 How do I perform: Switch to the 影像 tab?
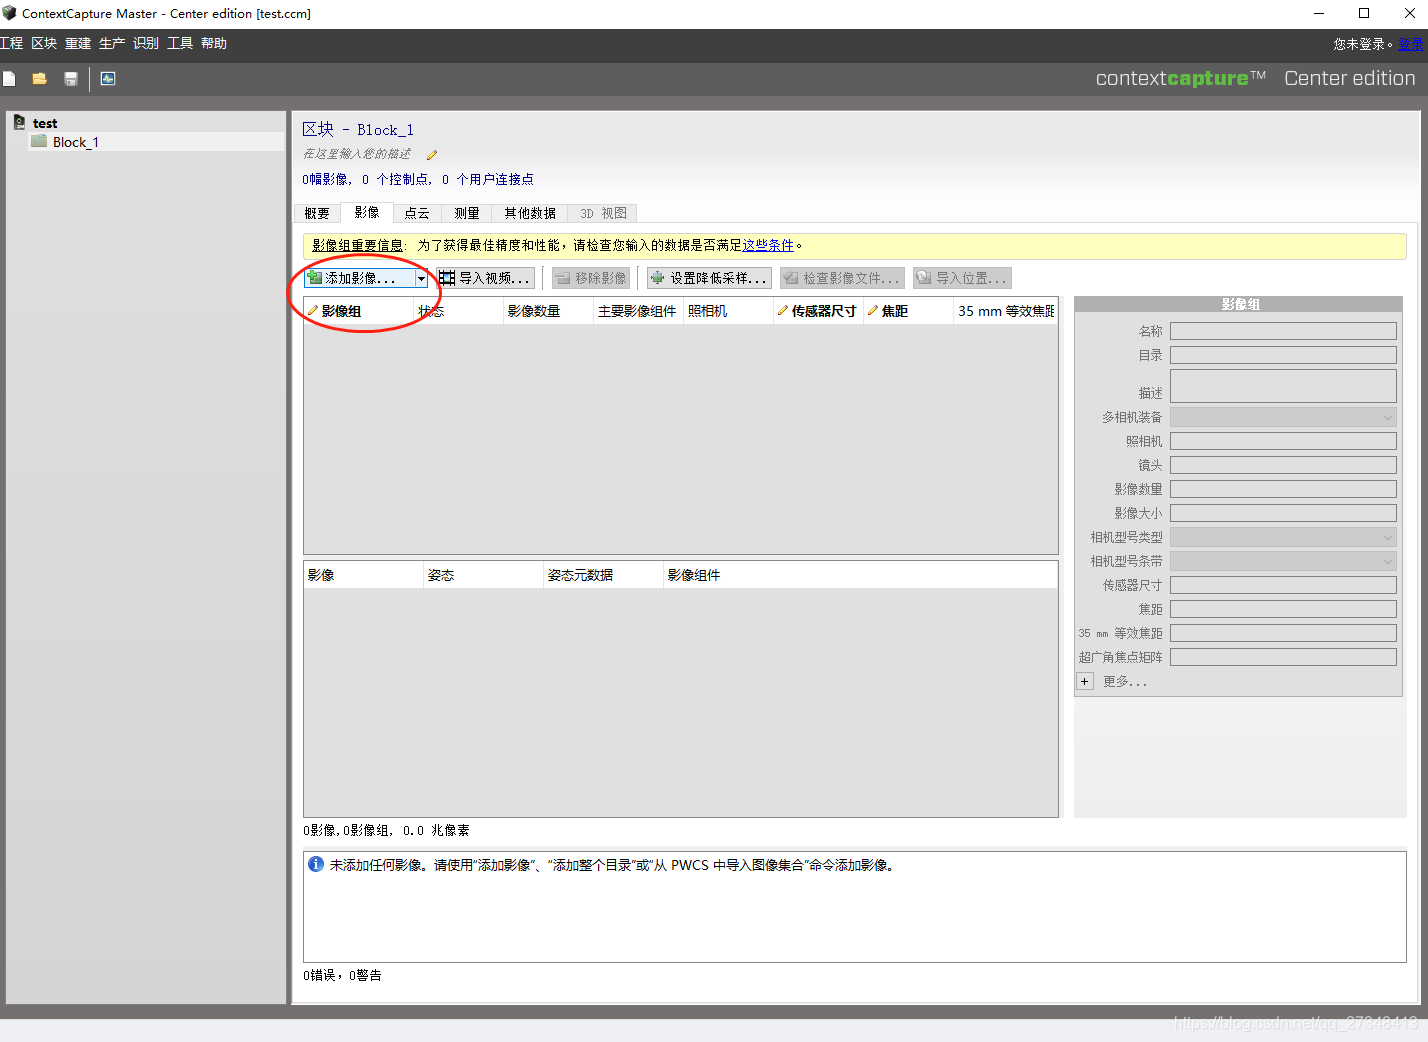(x=367, y=212)
